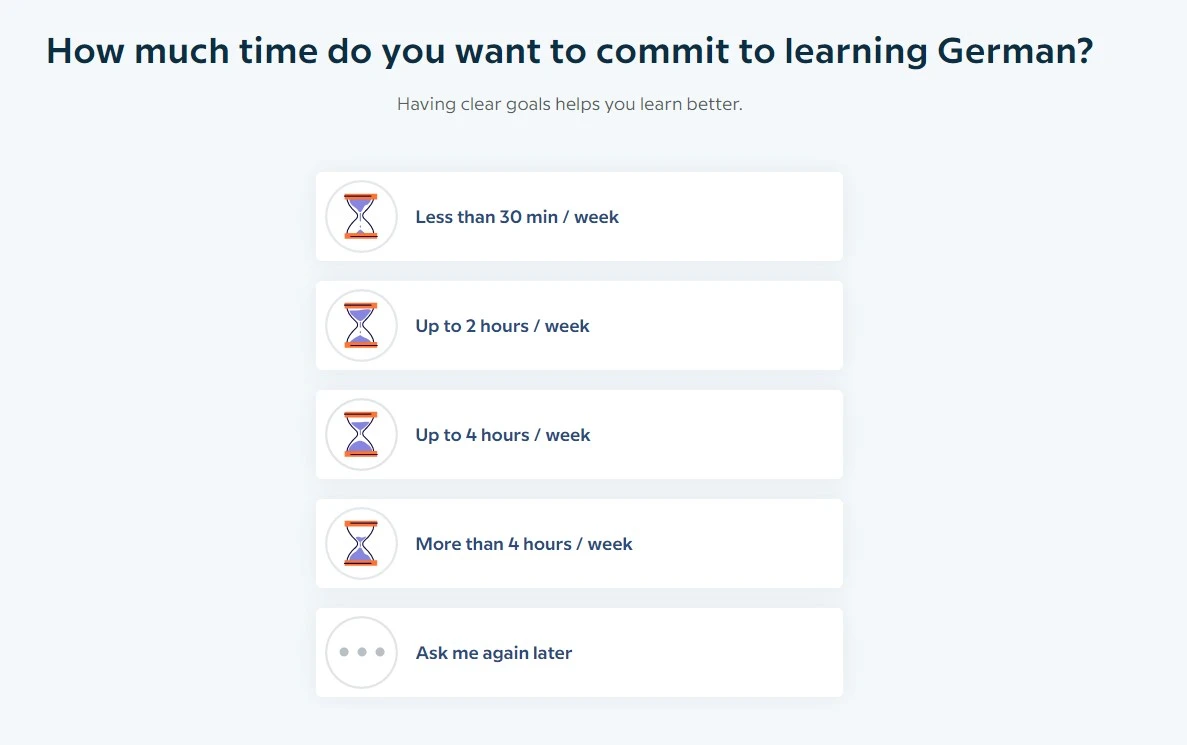Click the 'Ask me again later' text
Image resolution: width=1187 pixels, height=745 pixels.
(494, 653)
